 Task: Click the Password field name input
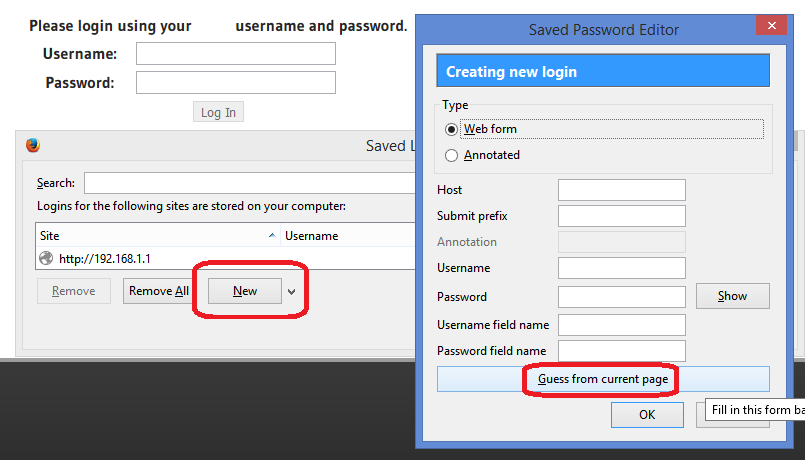tap(622, 351)
